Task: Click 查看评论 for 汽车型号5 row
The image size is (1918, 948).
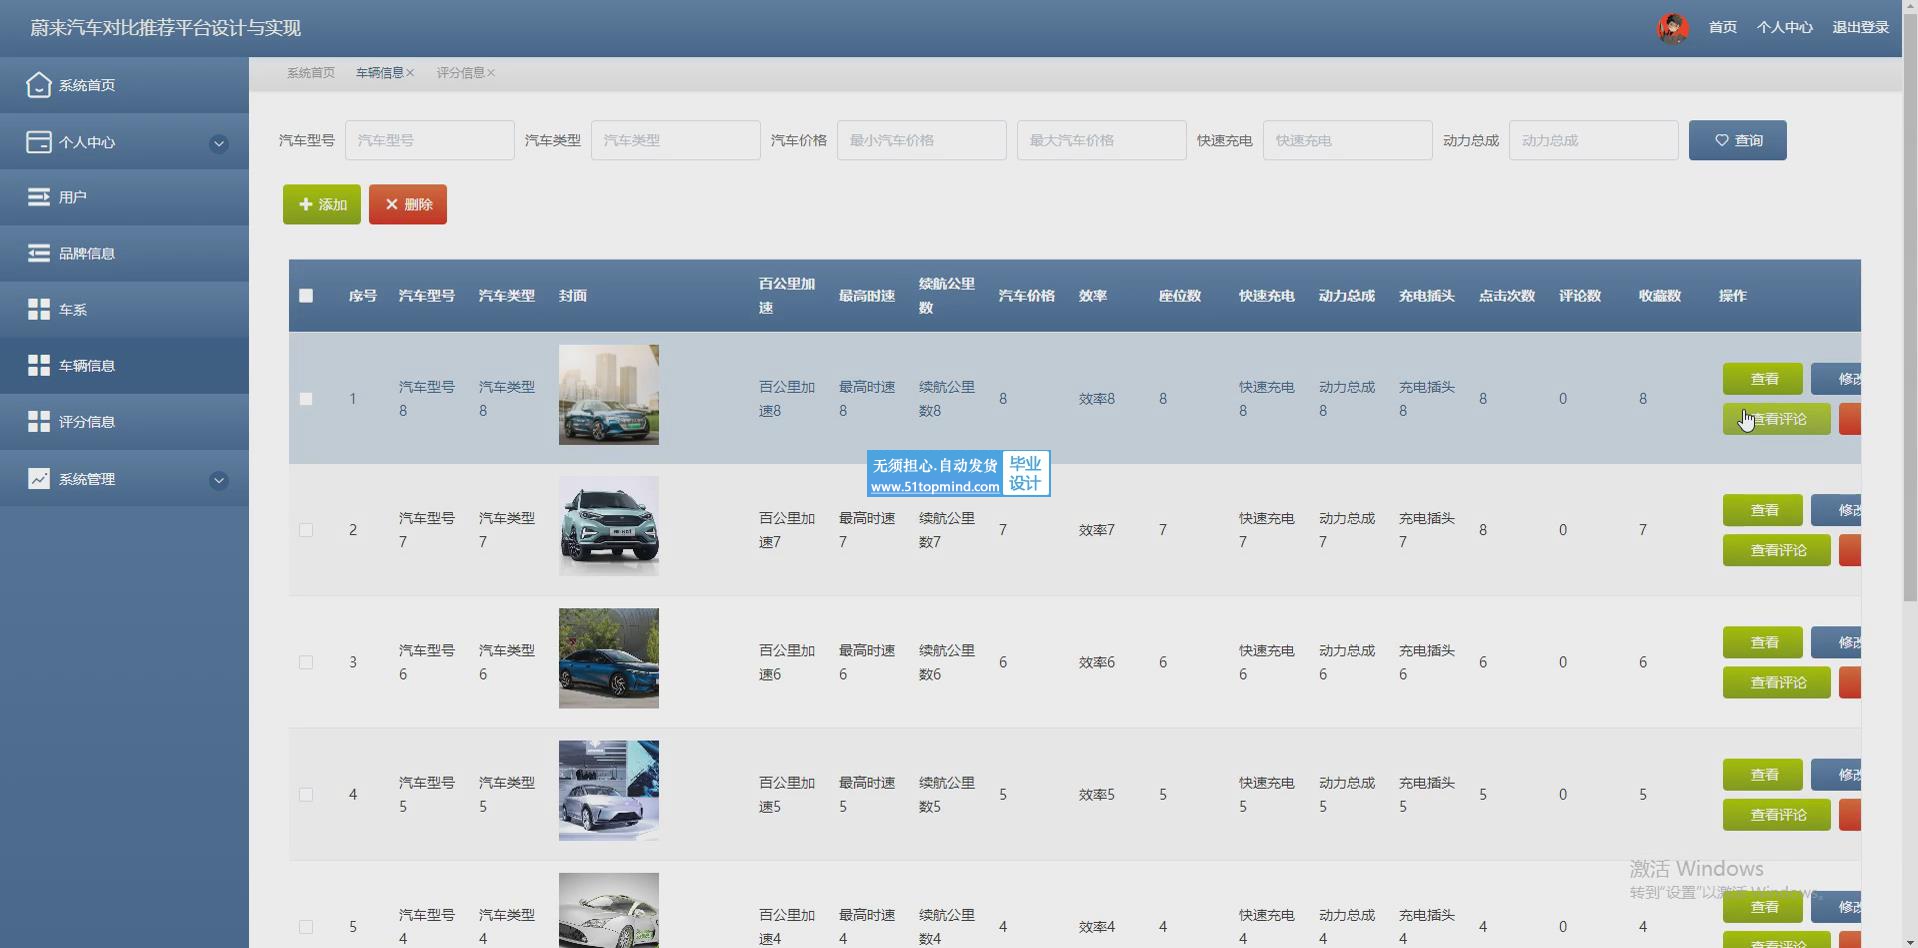Action: click(1777, 814)
